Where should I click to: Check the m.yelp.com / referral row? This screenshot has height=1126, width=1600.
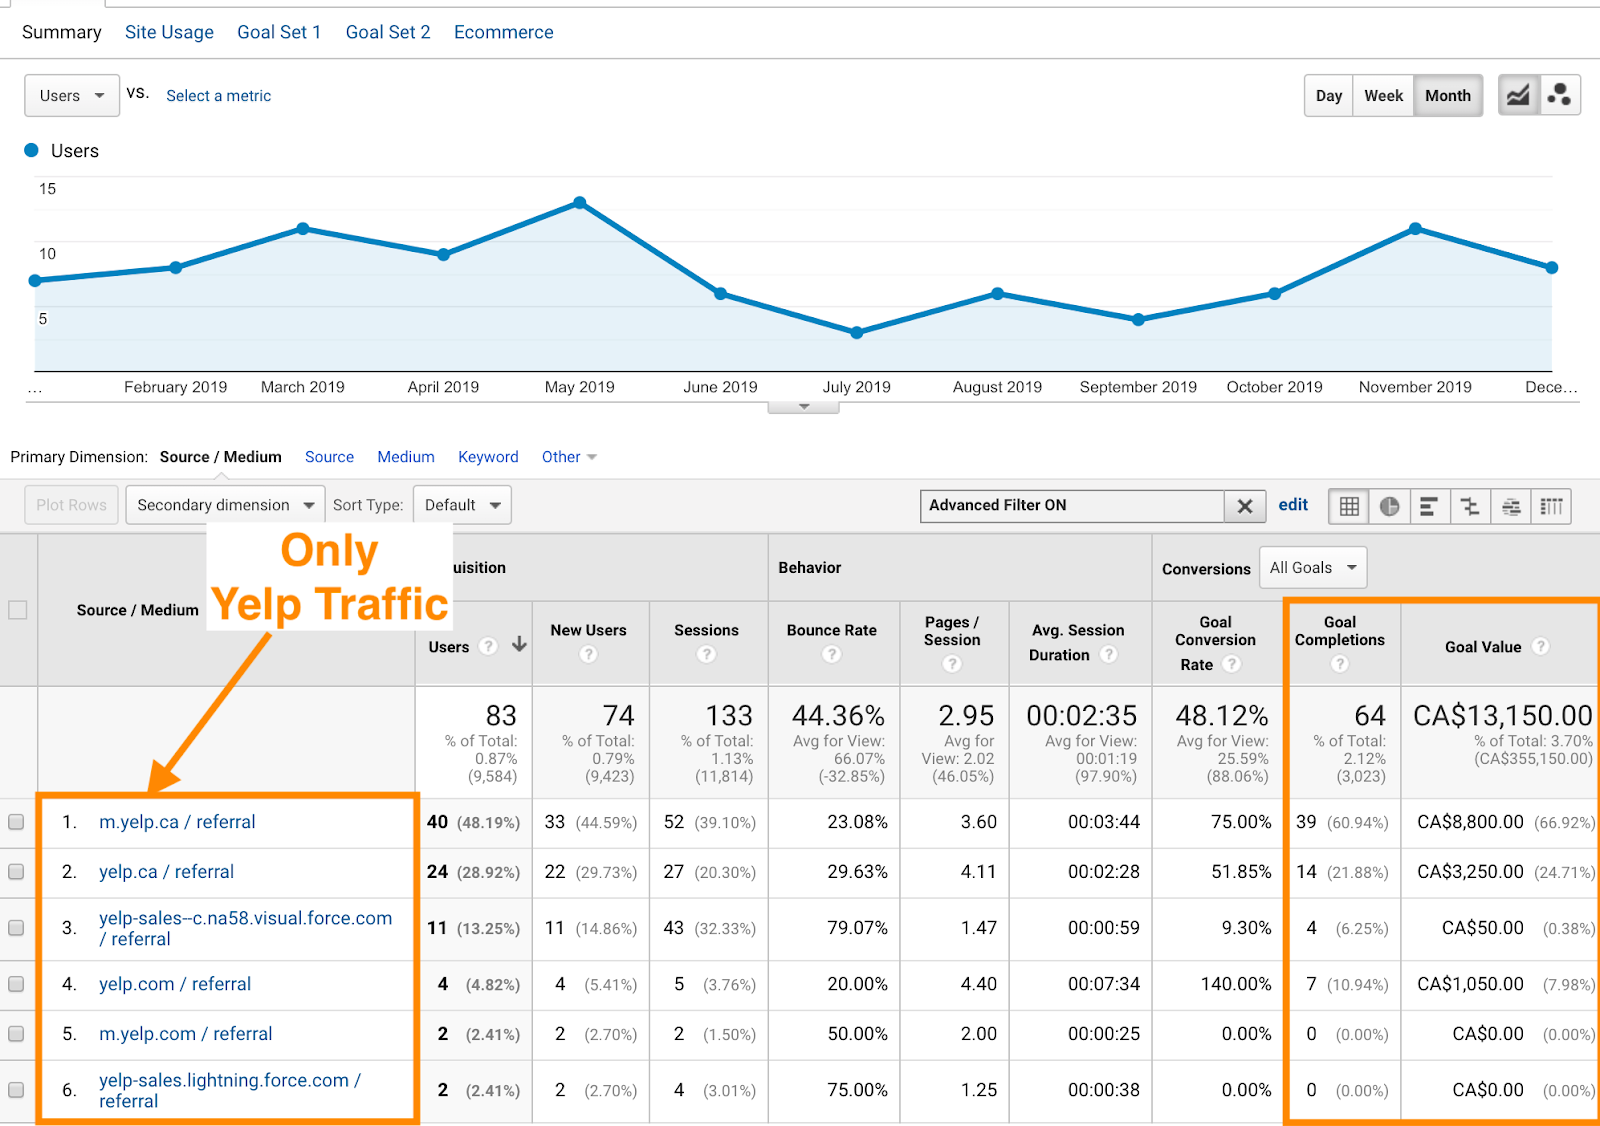(16, 1034)
